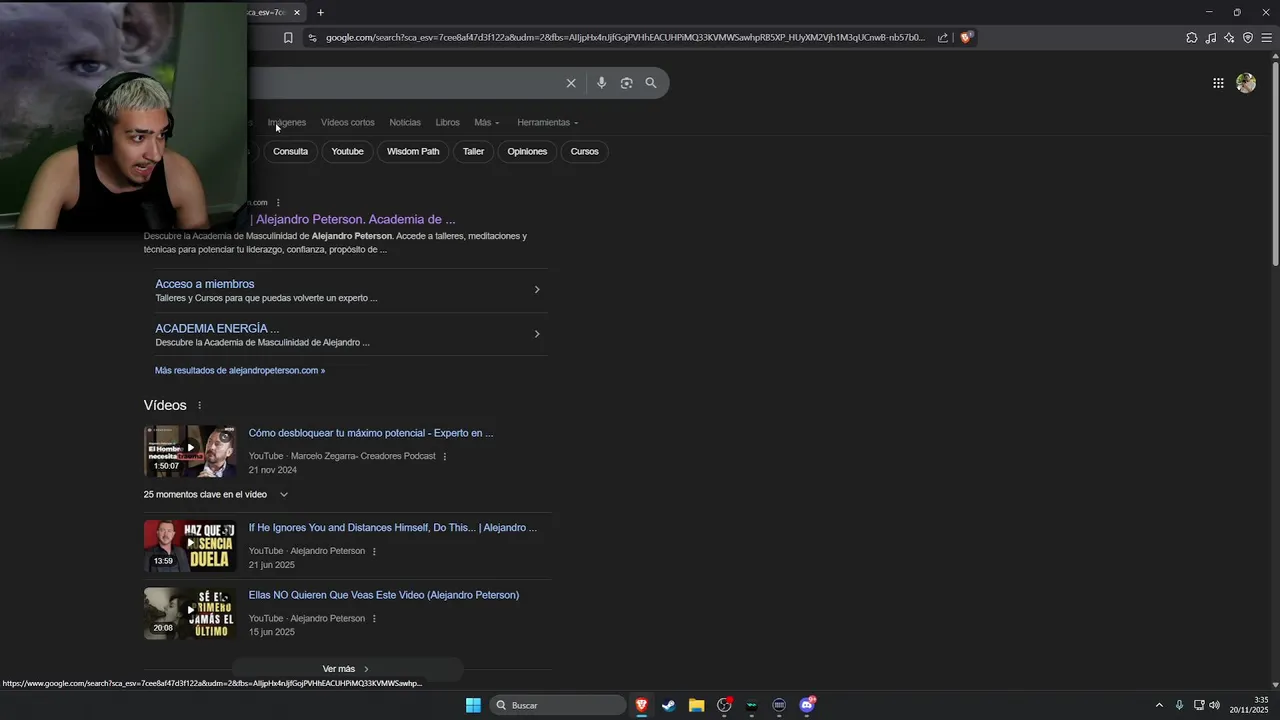Viewport: 1280px width, 720px height.
Task: Click the microphone icon in system tray
Action: (1180, 705)
